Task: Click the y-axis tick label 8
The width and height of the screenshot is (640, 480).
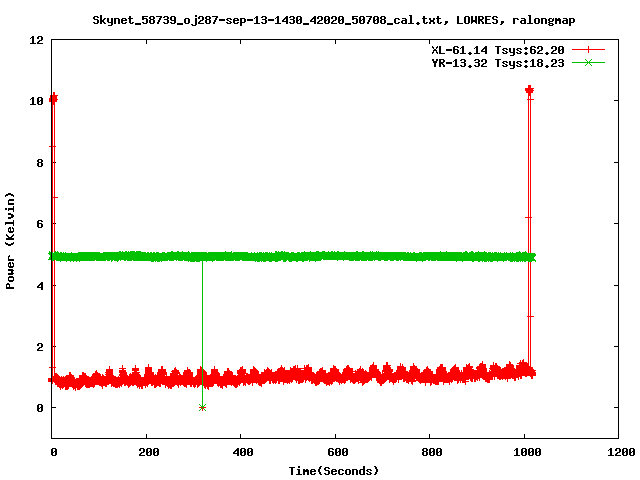Action: 40,163
